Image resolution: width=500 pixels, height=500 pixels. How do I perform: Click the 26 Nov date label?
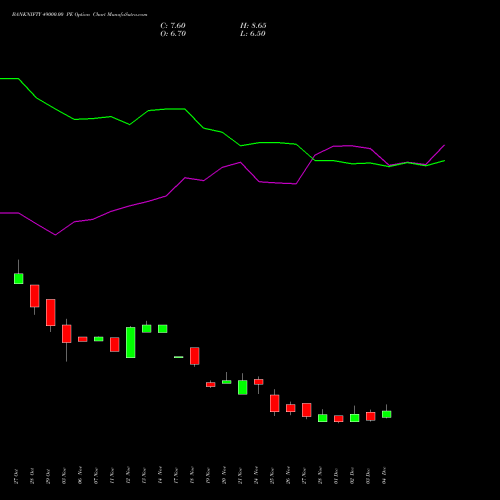click(x=288, y=475)
